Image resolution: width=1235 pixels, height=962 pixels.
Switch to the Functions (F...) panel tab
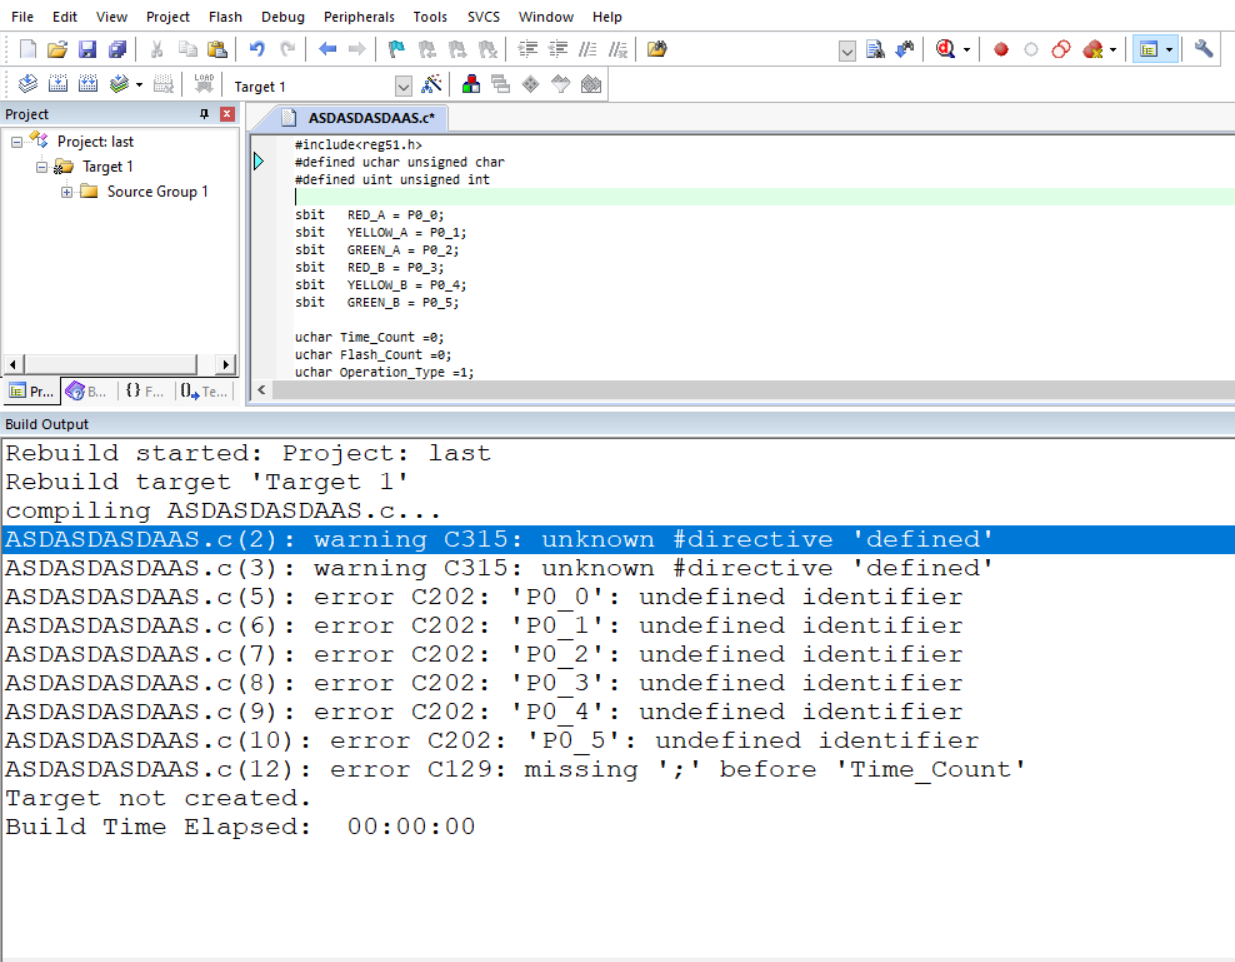pos(145,391)
